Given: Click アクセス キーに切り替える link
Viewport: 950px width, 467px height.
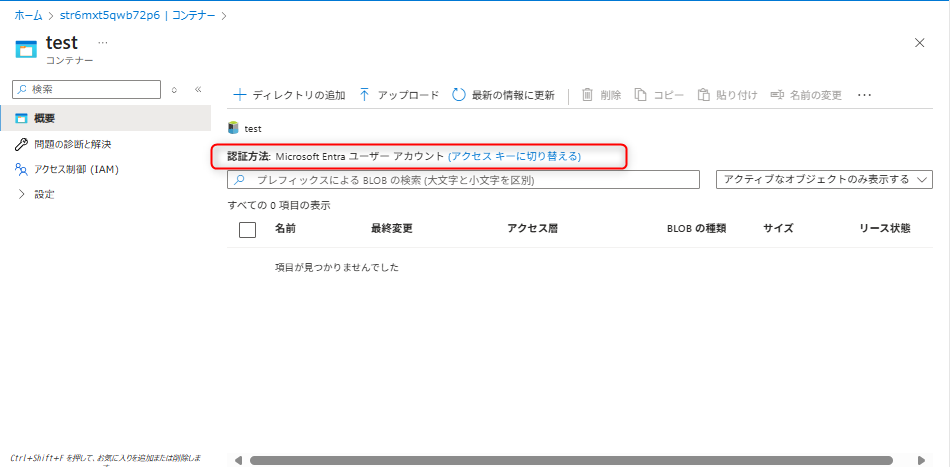Looking at the screenshot, I should (514, 156).
